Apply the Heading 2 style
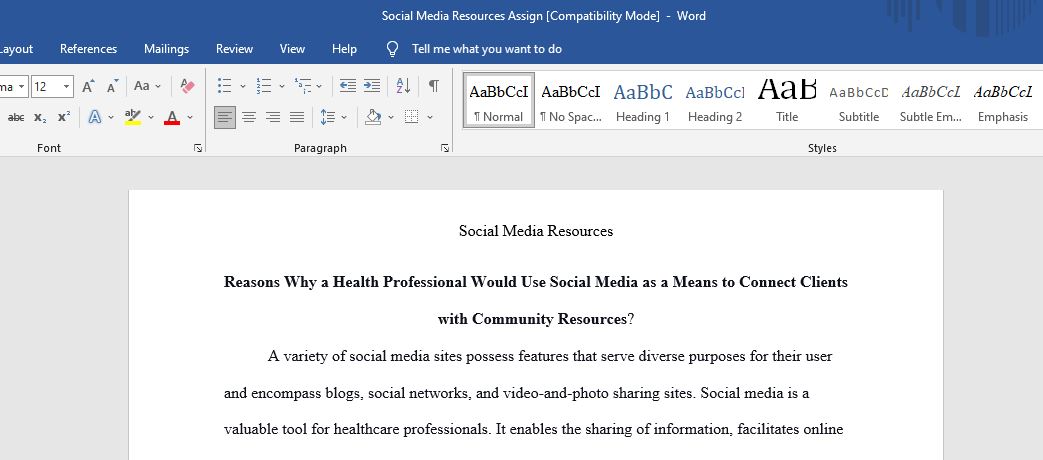The width and height of the screenshot is (1043, 460). [x=714, y=100]
